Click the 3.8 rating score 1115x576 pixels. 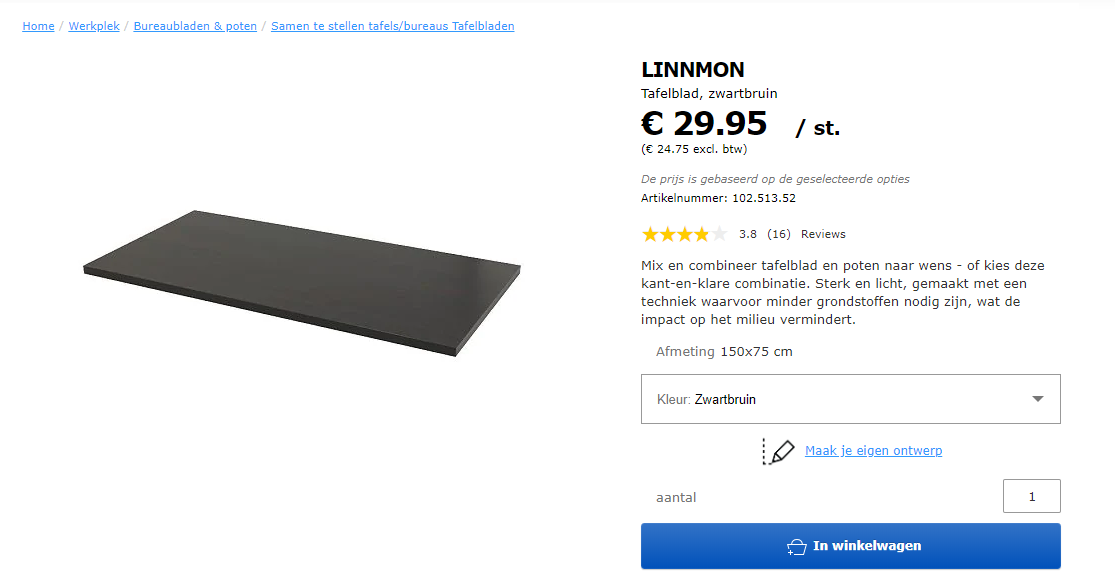(x=748, y=234)
